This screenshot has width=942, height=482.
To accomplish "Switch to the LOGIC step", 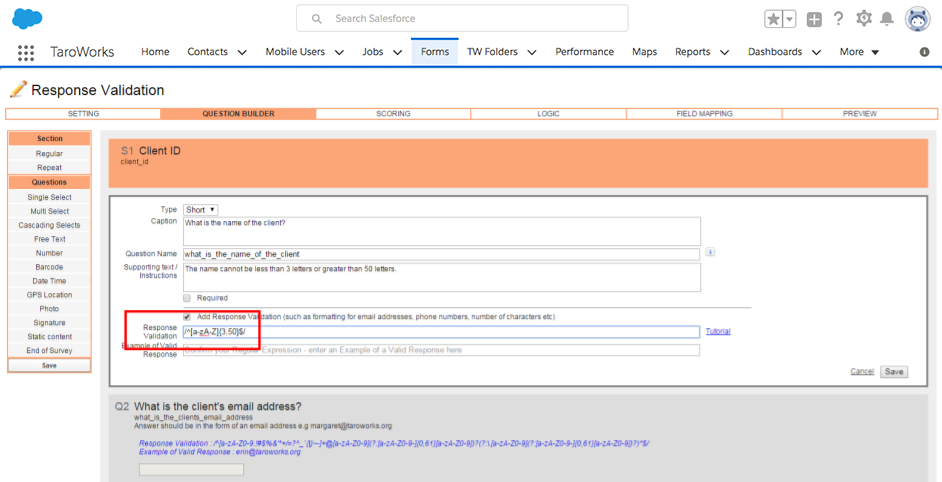I will (x=548, y=114).
